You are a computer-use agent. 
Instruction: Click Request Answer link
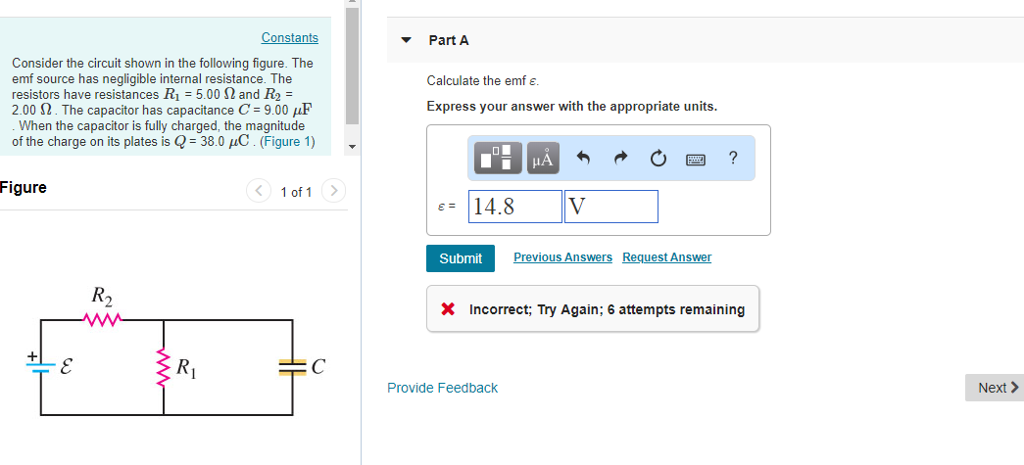[667, 257]
